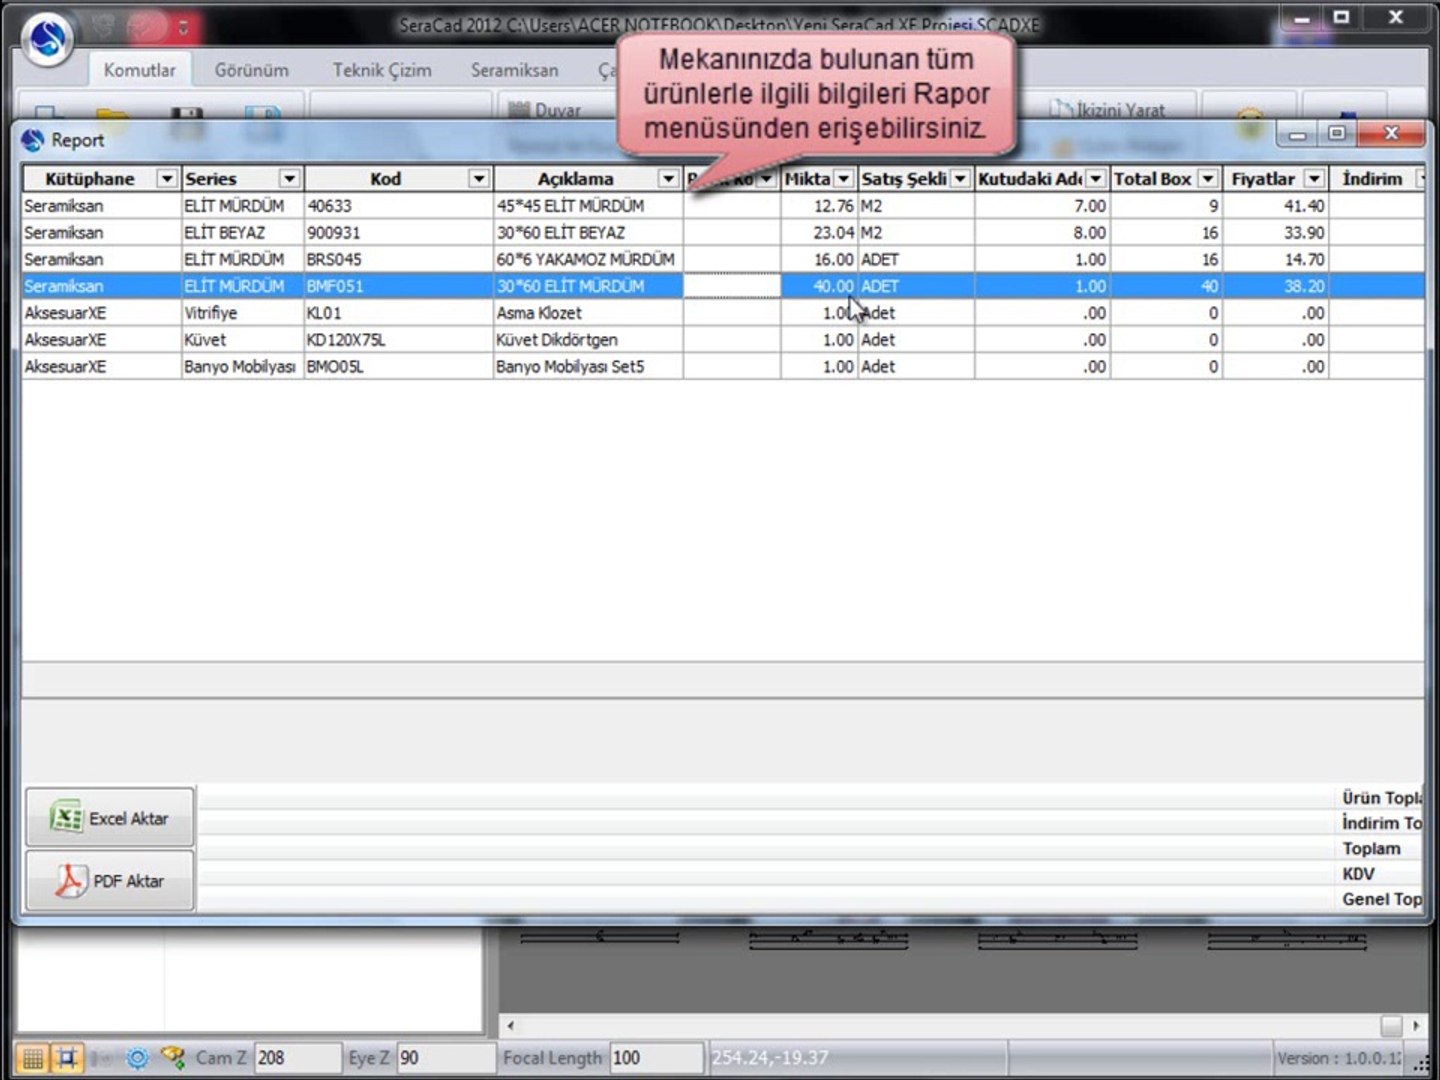Screen dimensions: 1440x1080
Task: Click the PDF Aktar export button
Action: click(x=110, y=881)
